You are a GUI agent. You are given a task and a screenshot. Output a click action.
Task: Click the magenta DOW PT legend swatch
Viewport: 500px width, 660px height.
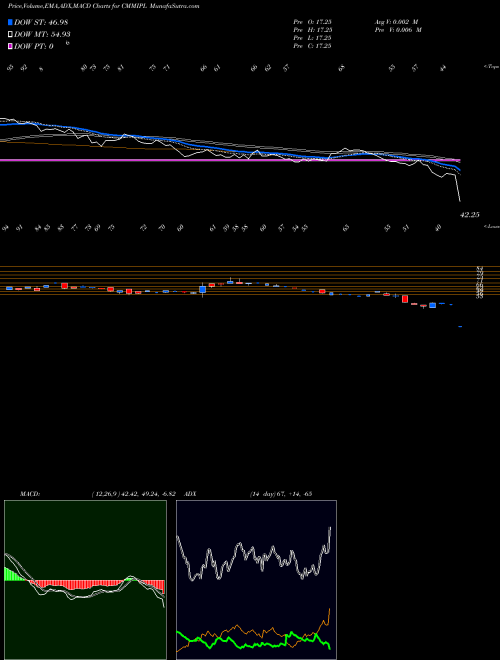(11, 46)
